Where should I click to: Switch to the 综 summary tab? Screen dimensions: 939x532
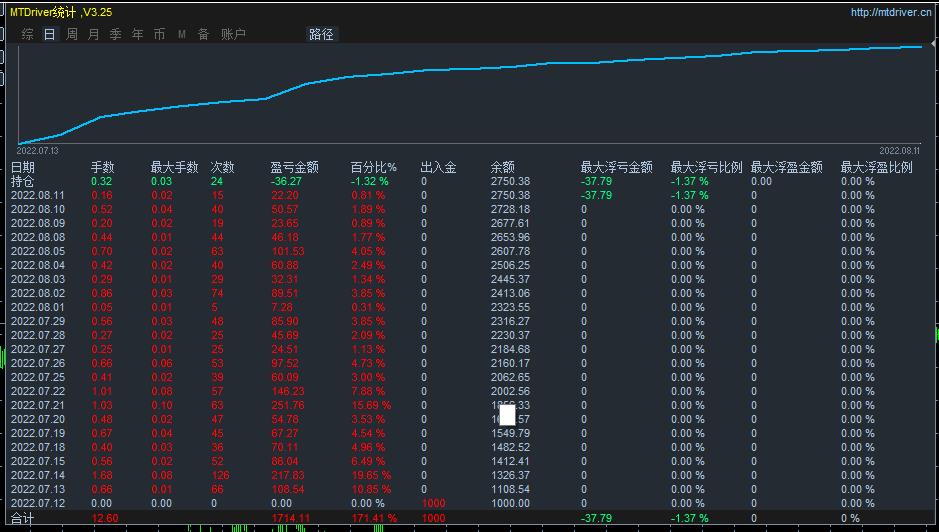click(x=28, y=34)
